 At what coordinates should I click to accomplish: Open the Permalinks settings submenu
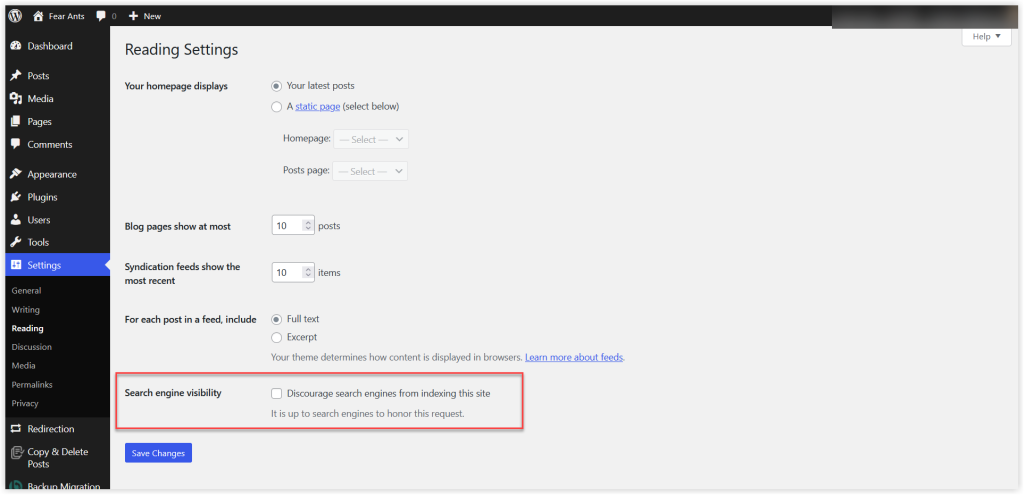click(x=32, y=385)
